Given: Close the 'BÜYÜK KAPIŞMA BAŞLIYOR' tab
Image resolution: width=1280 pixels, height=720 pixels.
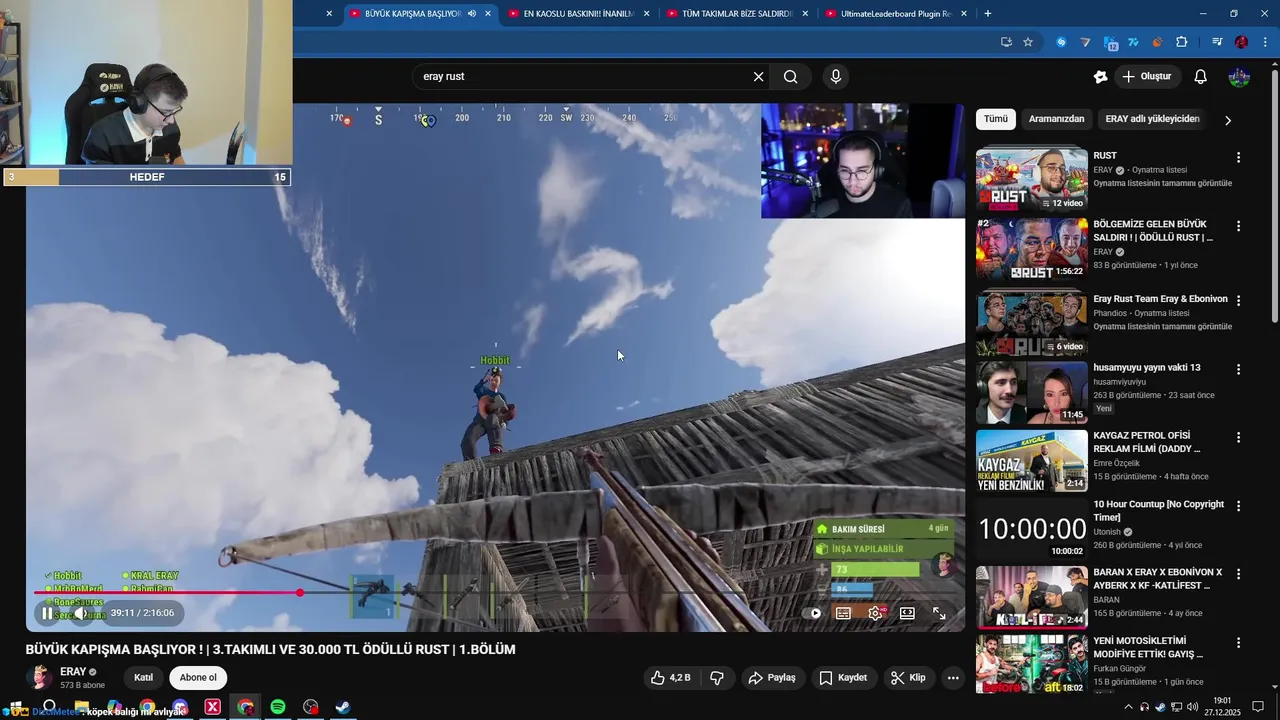Looking at the screenshot, I should pos(488,14).
